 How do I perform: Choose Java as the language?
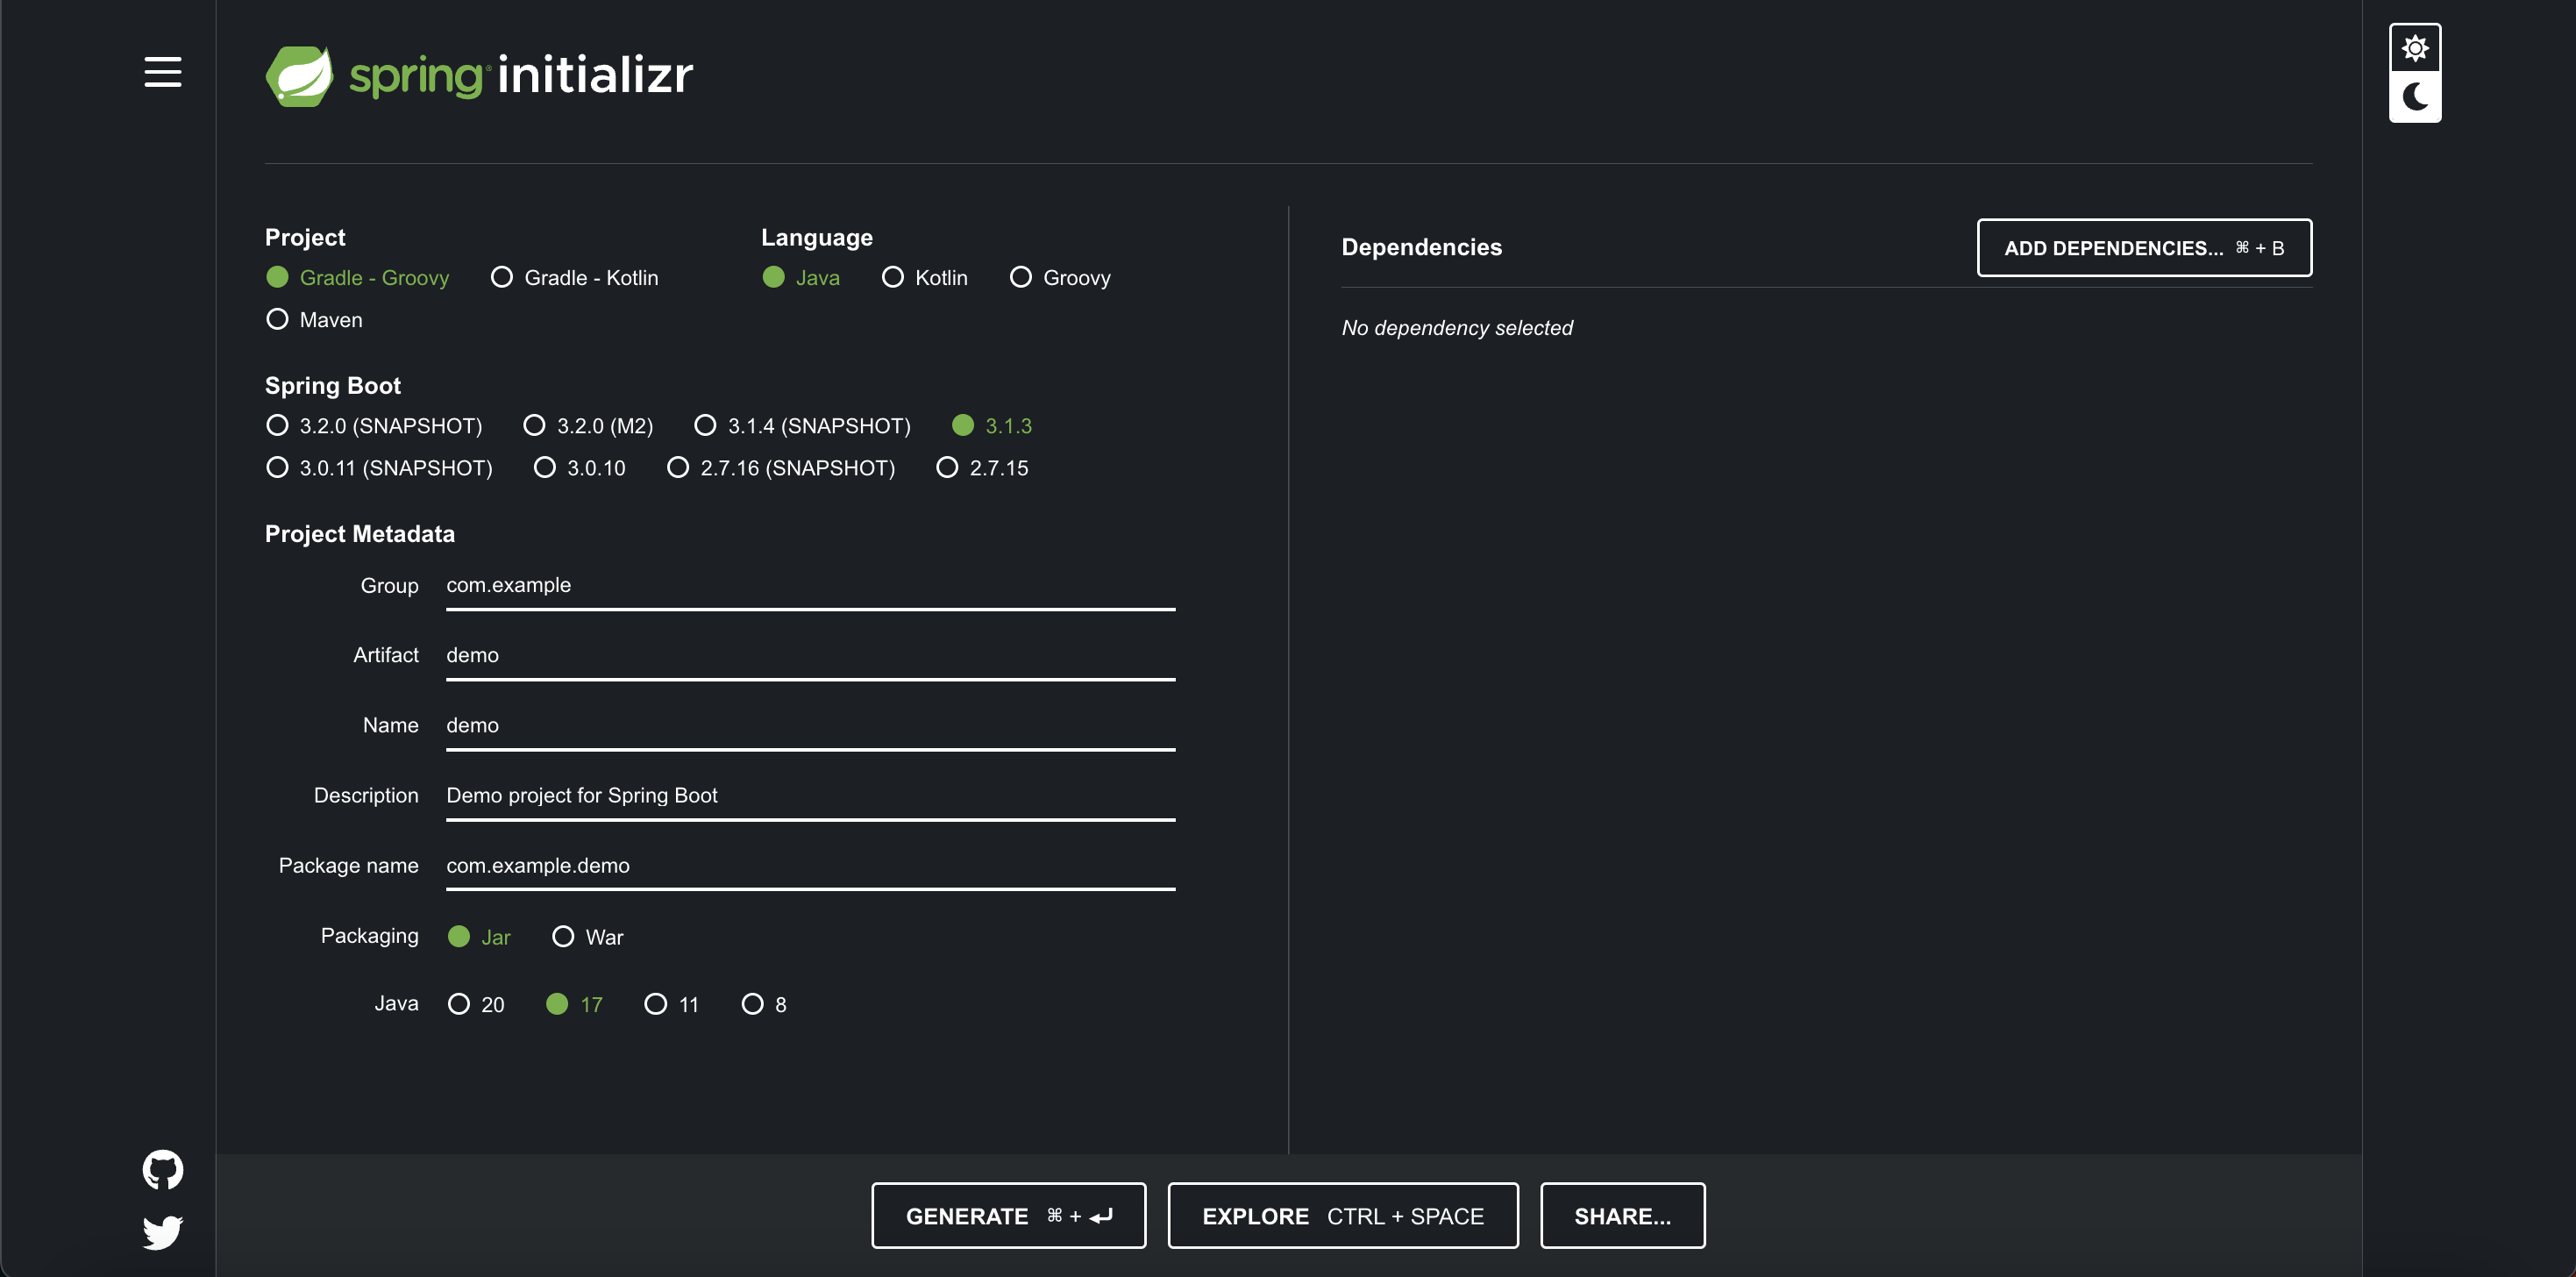coord(801,277)
